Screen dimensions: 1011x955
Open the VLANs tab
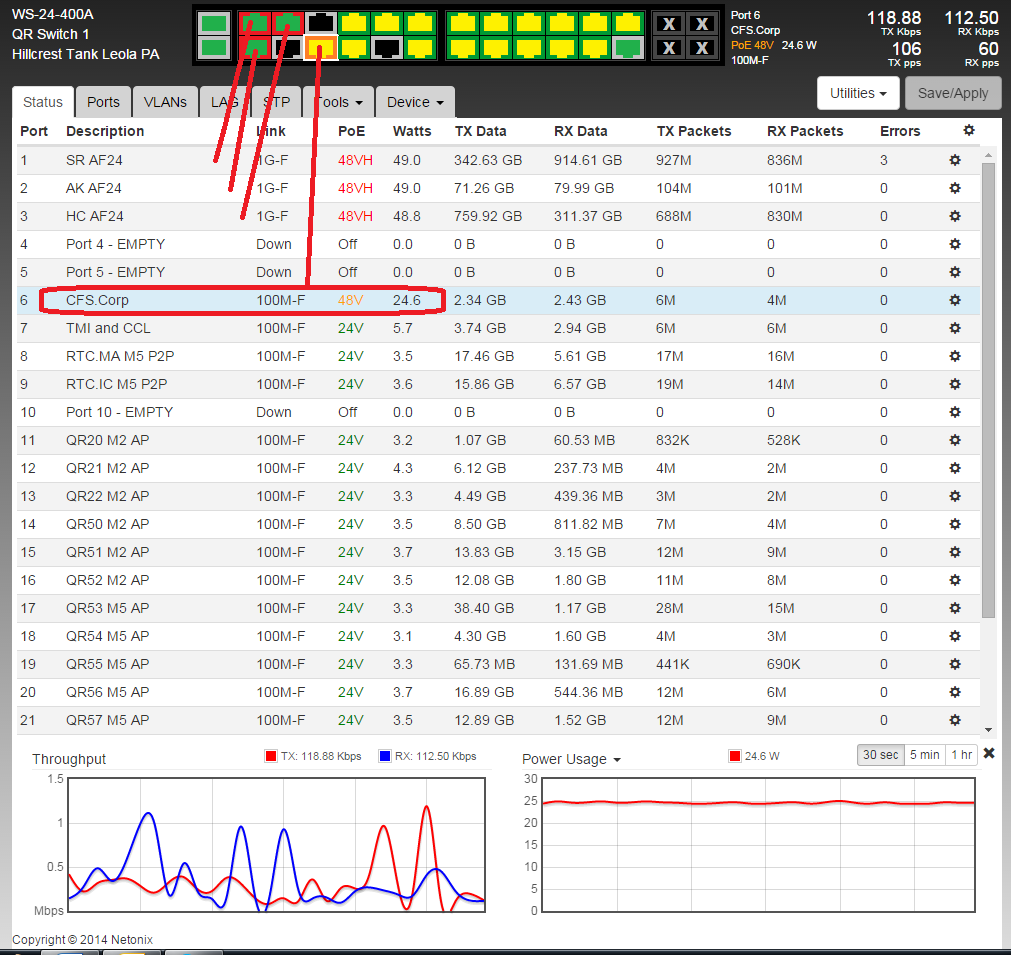[x=165, y=102]
